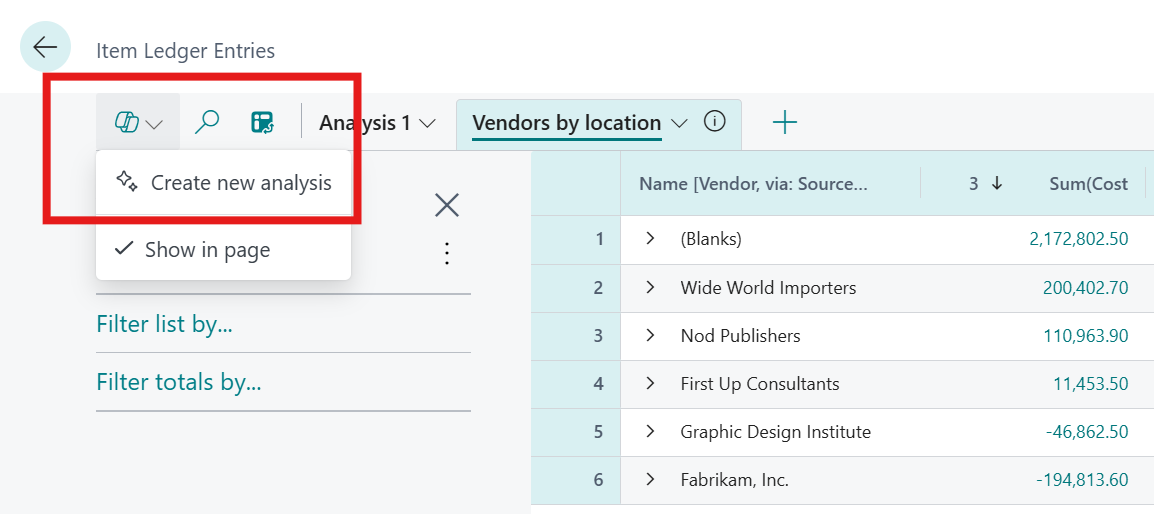Select row number 6
The width and height of the screenshot is (1154, 514).
click(598, 480)
